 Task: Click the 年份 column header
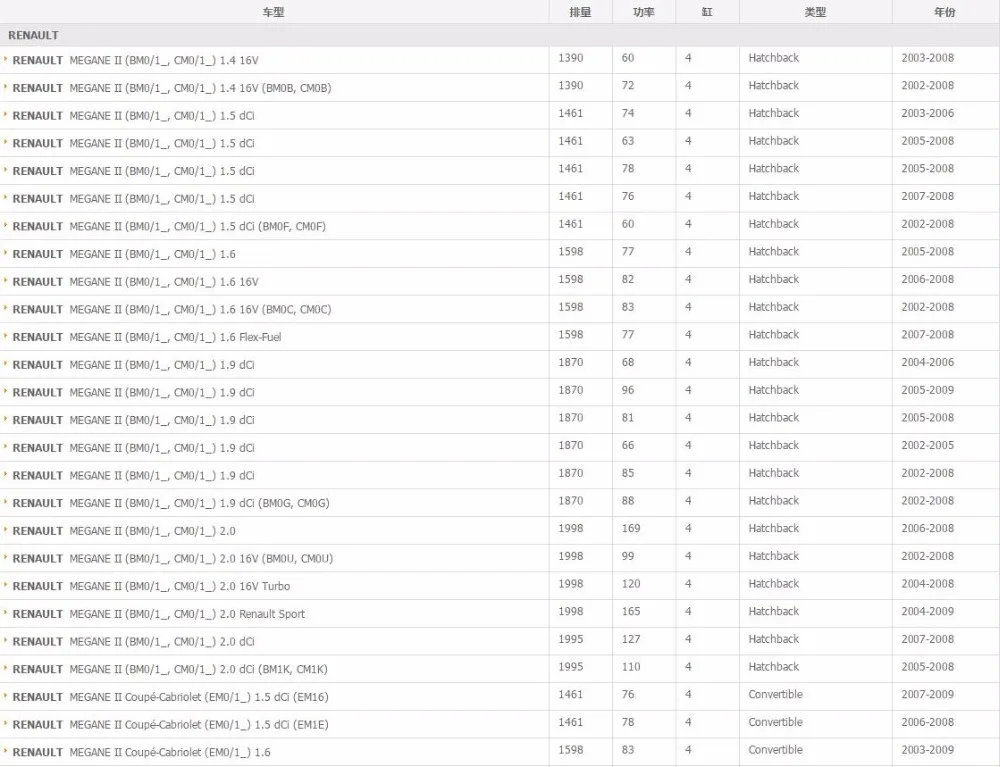click(945, 12)
